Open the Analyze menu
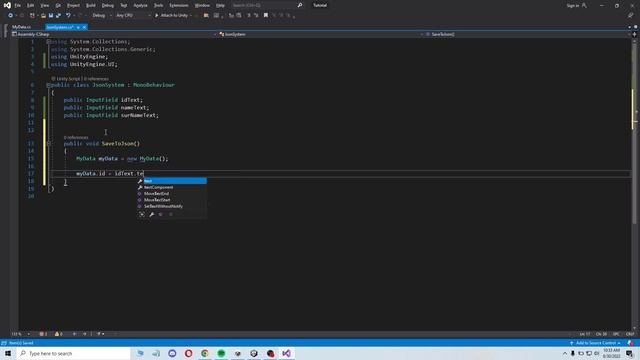The image size is (640, 360). click(140, 5)
